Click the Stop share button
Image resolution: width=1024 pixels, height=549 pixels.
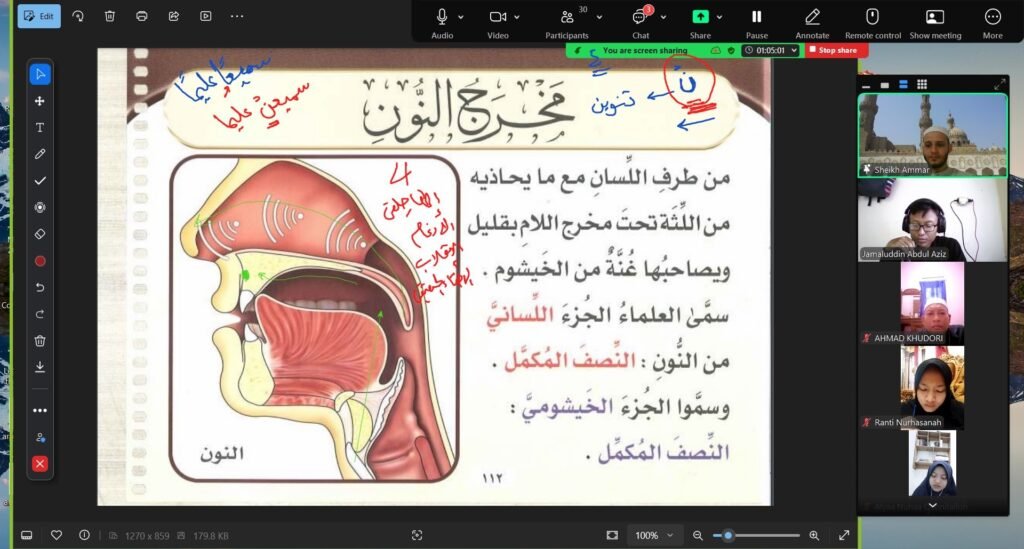[837, 50]
